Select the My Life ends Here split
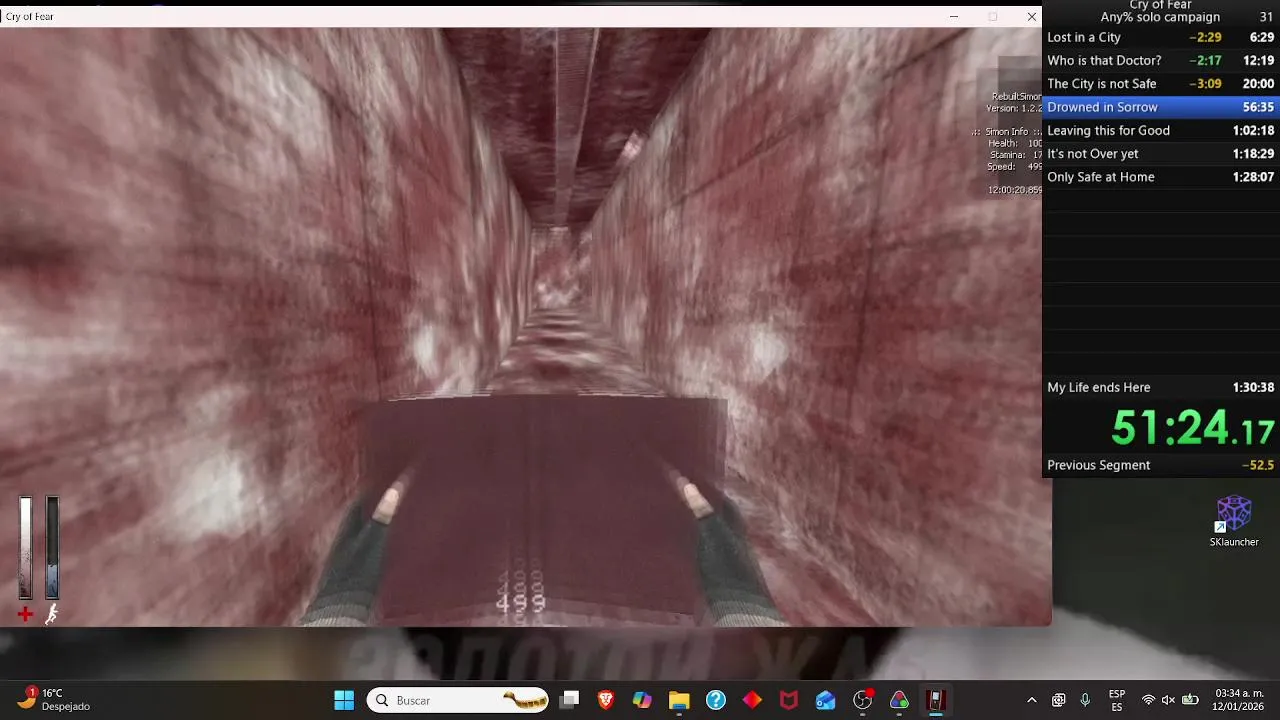The height and width of the screenshot is (720, 1280). [1160, 387]
